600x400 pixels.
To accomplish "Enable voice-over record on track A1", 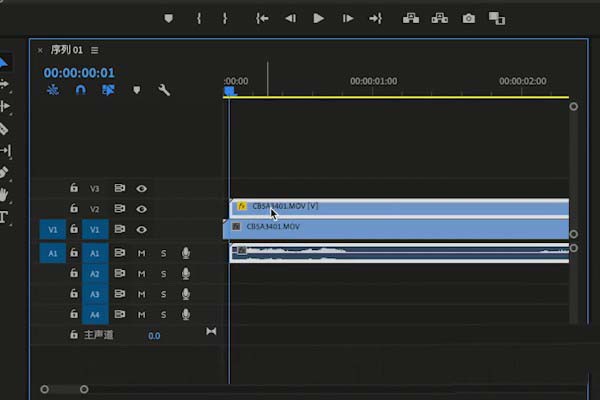I will 185,254.
